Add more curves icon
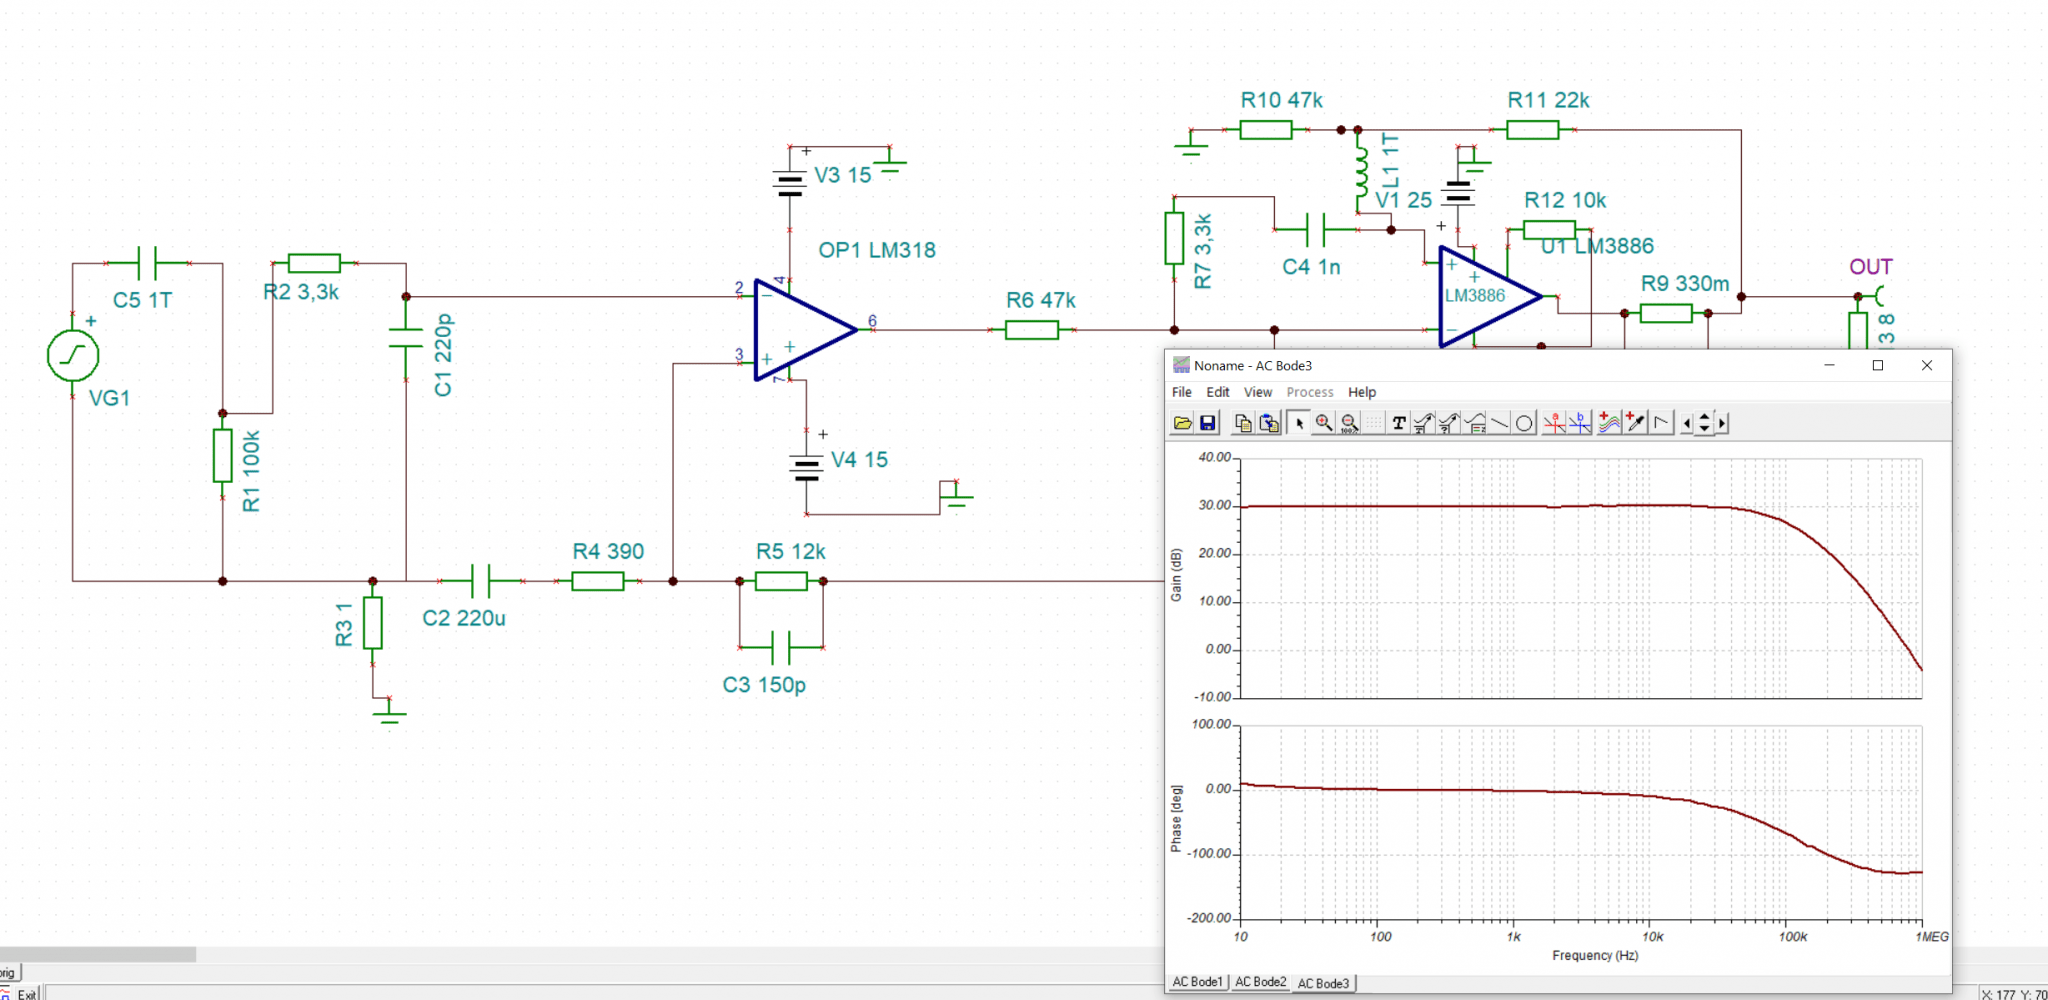The image size is (2048, 1000). (x=1609, y=423)
